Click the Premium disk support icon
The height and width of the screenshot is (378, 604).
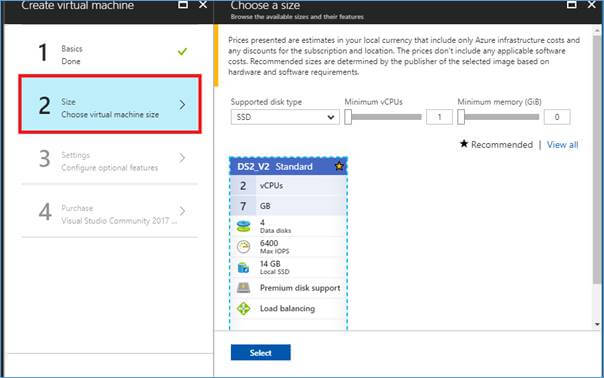point(243,288)
